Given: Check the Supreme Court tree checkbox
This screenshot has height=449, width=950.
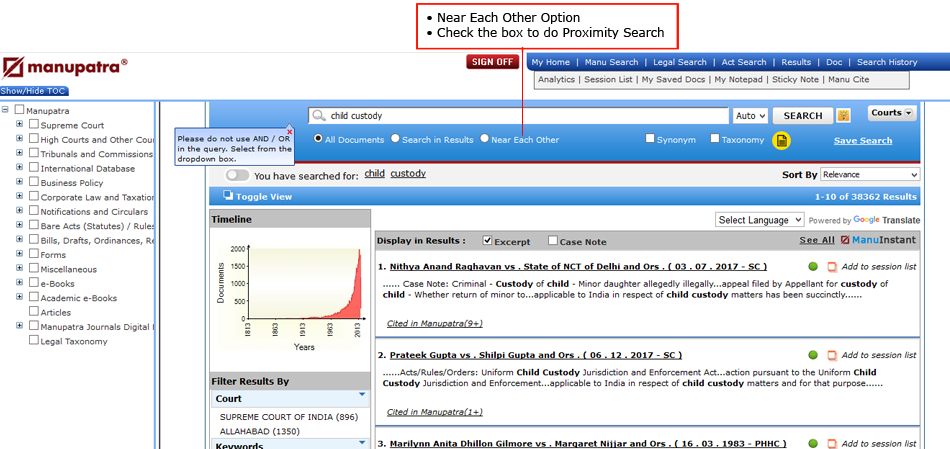Looking at the screenshot, I should click(34, 125).
